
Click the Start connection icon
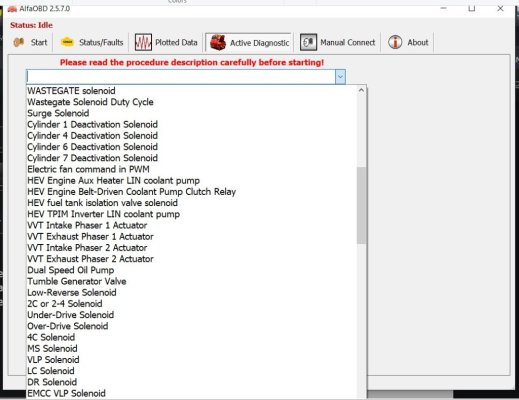[19, 42]
